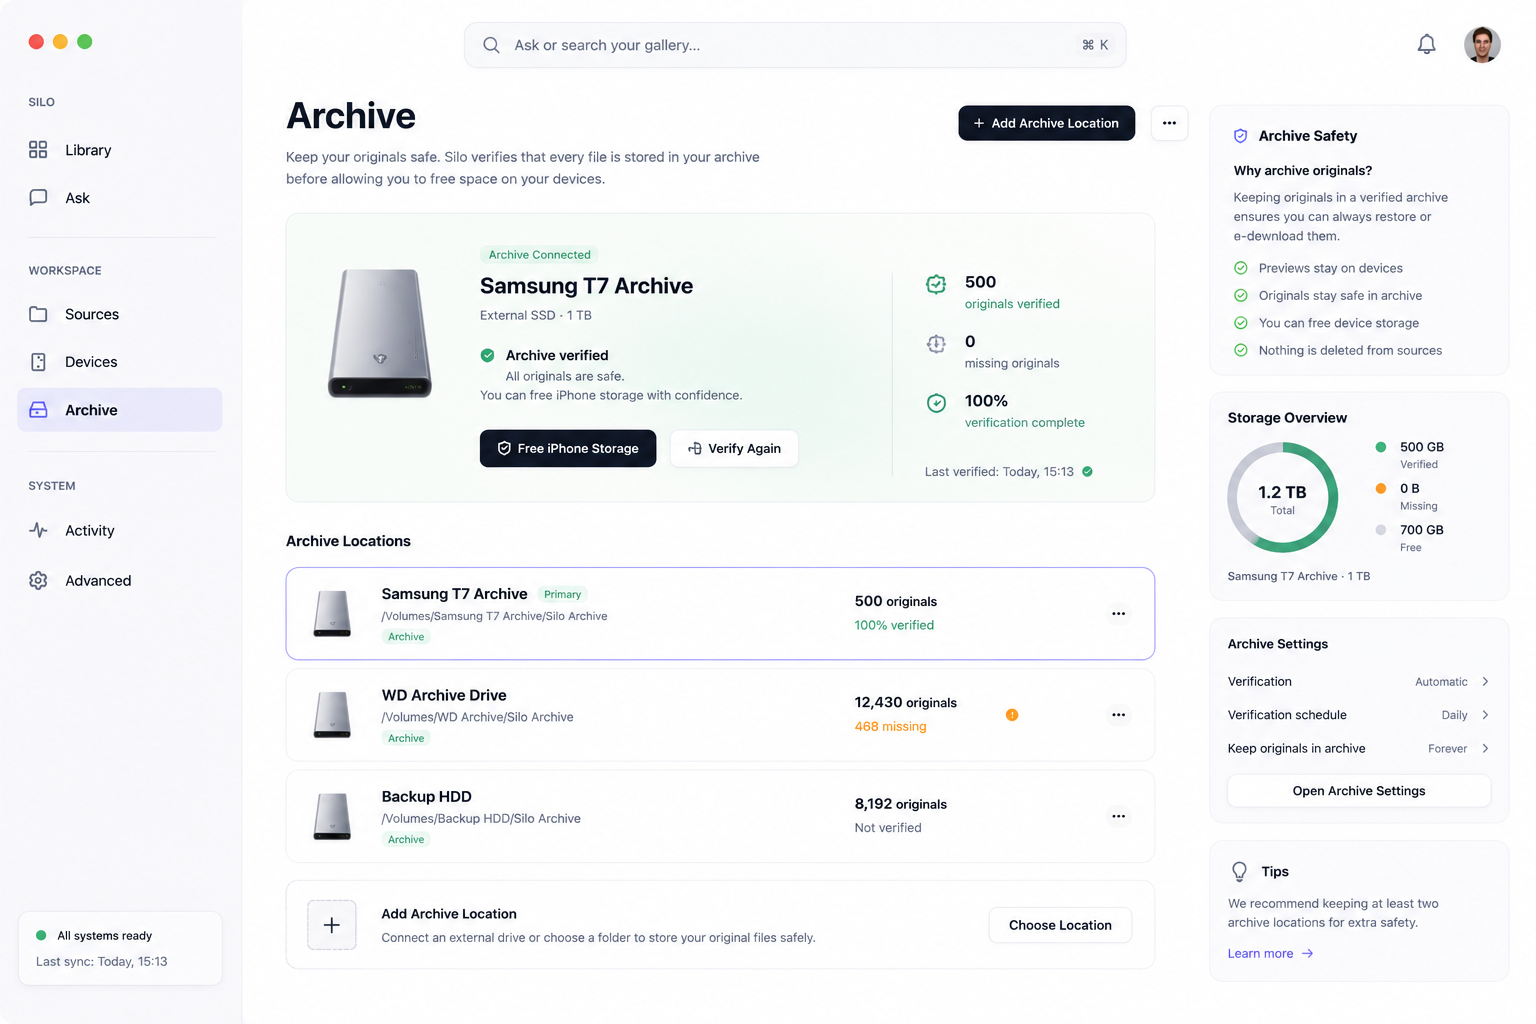The image size is (1536, 1024).
Task: Click the Devices icon
Action: pos(38,362)
